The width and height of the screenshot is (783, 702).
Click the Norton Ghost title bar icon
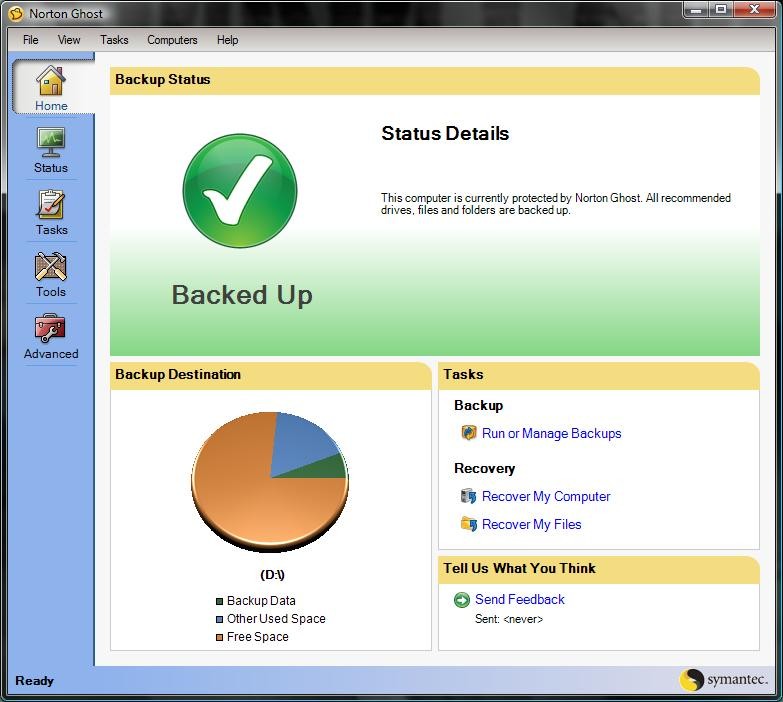(16, 13)
